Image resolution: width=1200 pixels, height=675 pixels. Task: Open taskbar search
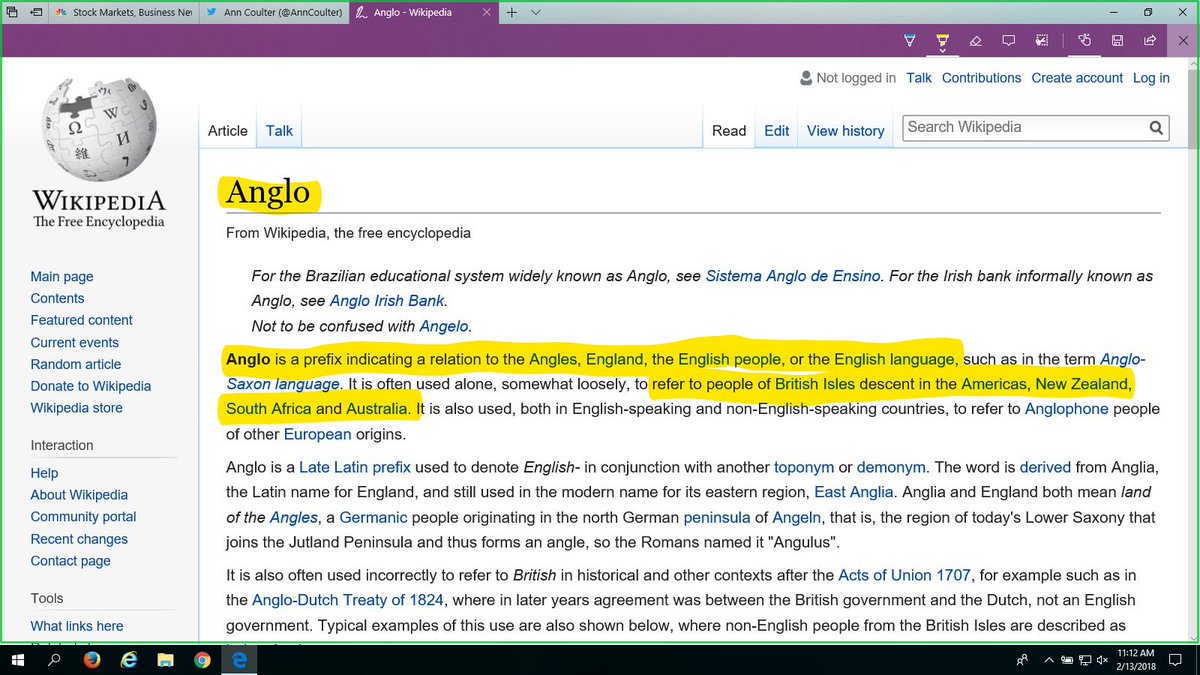click(x=55, y=660)
